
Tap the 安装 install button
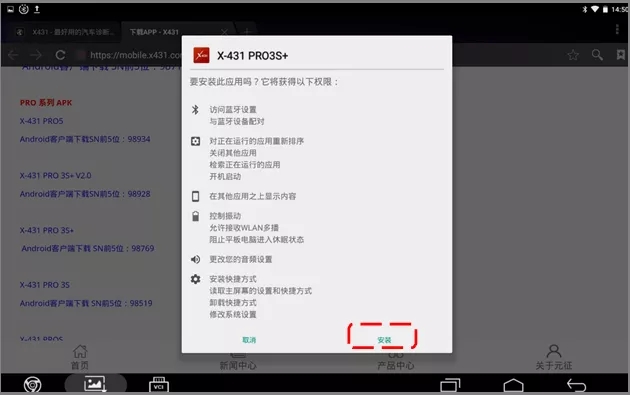384,340
